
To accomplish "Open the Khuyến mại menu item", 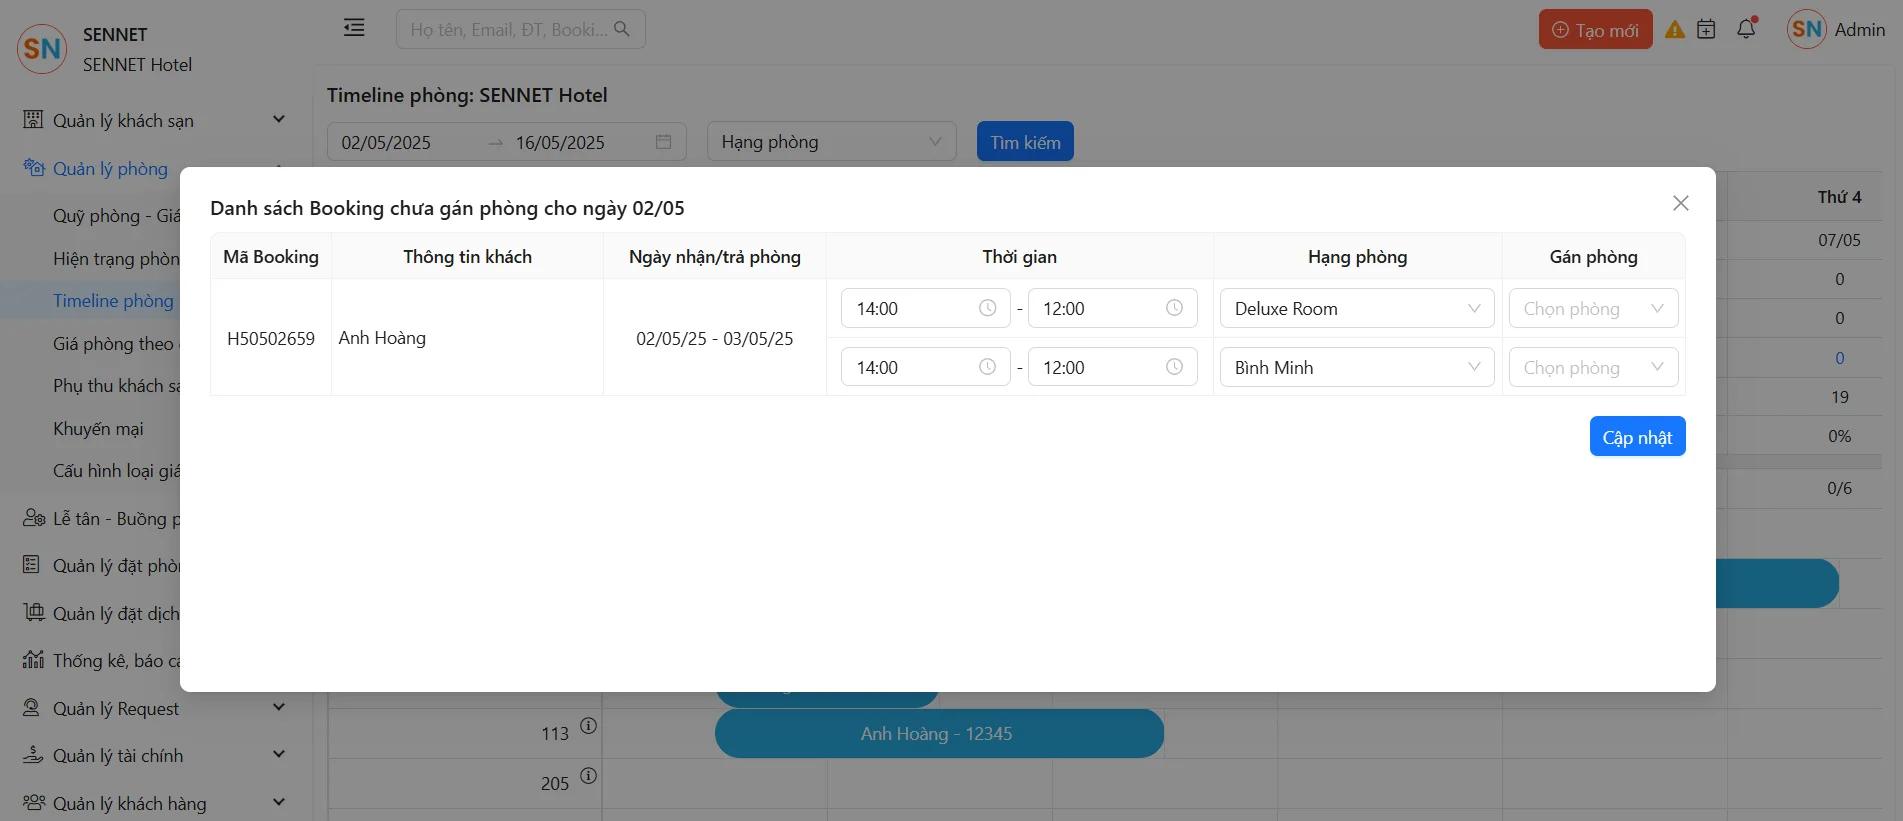I will click(98, 429).
